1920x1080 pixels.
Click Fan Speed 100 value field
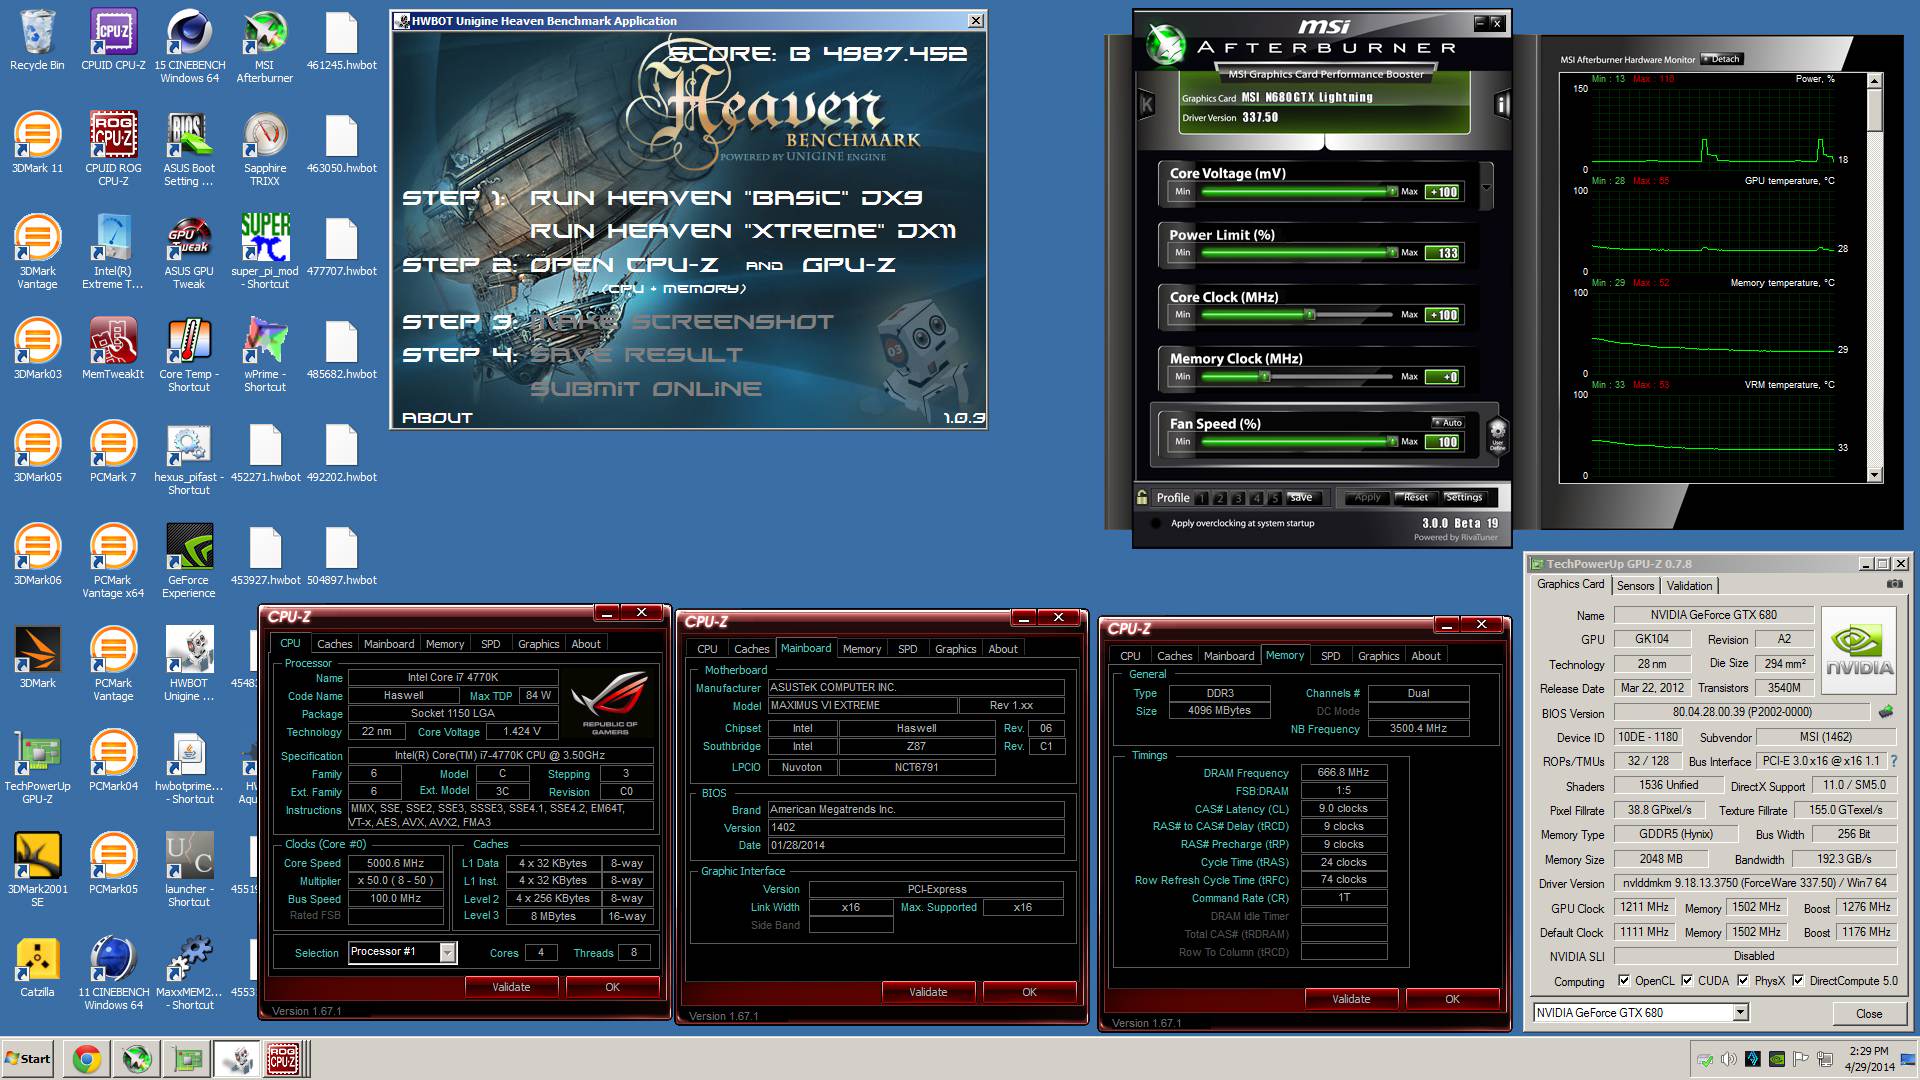1444,442
